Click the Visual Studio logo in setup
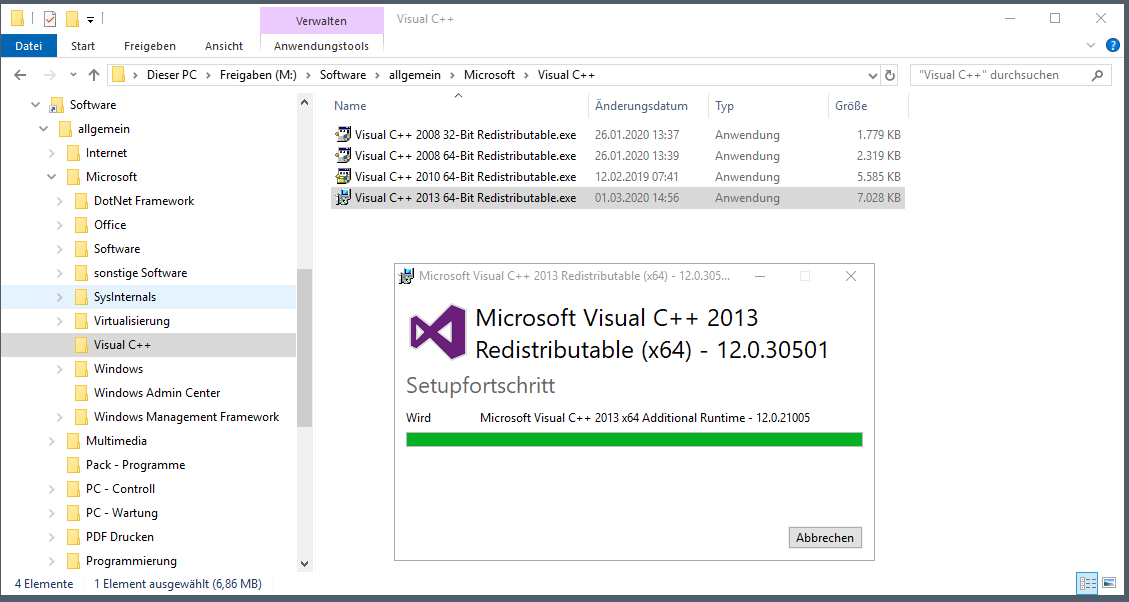Viewport: 1129px width, 602px height. coord(437,333)
